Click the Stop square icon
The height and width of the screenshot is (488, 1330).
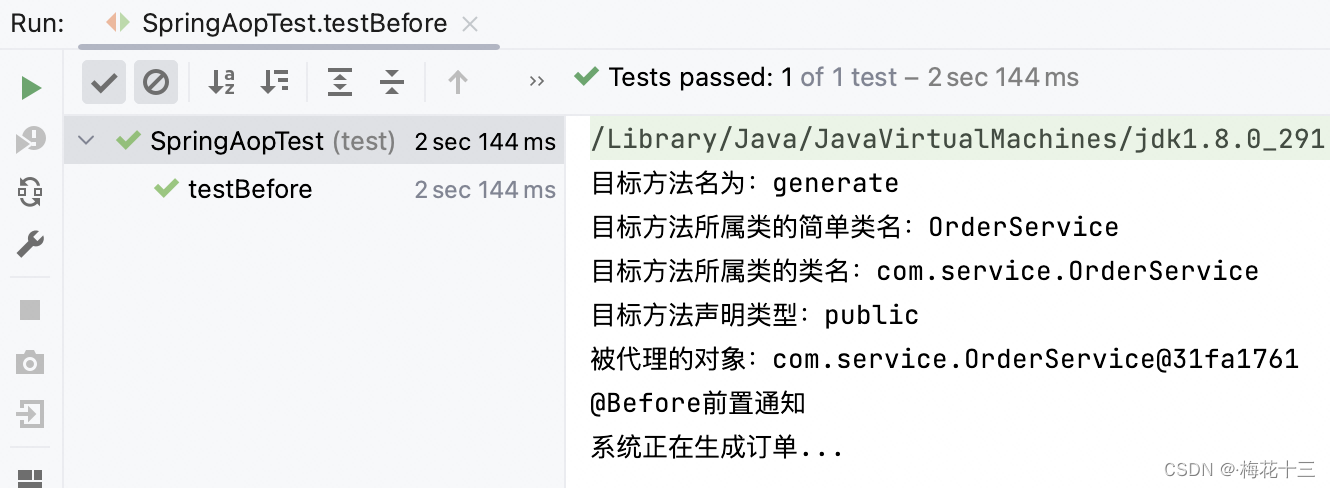31,310
